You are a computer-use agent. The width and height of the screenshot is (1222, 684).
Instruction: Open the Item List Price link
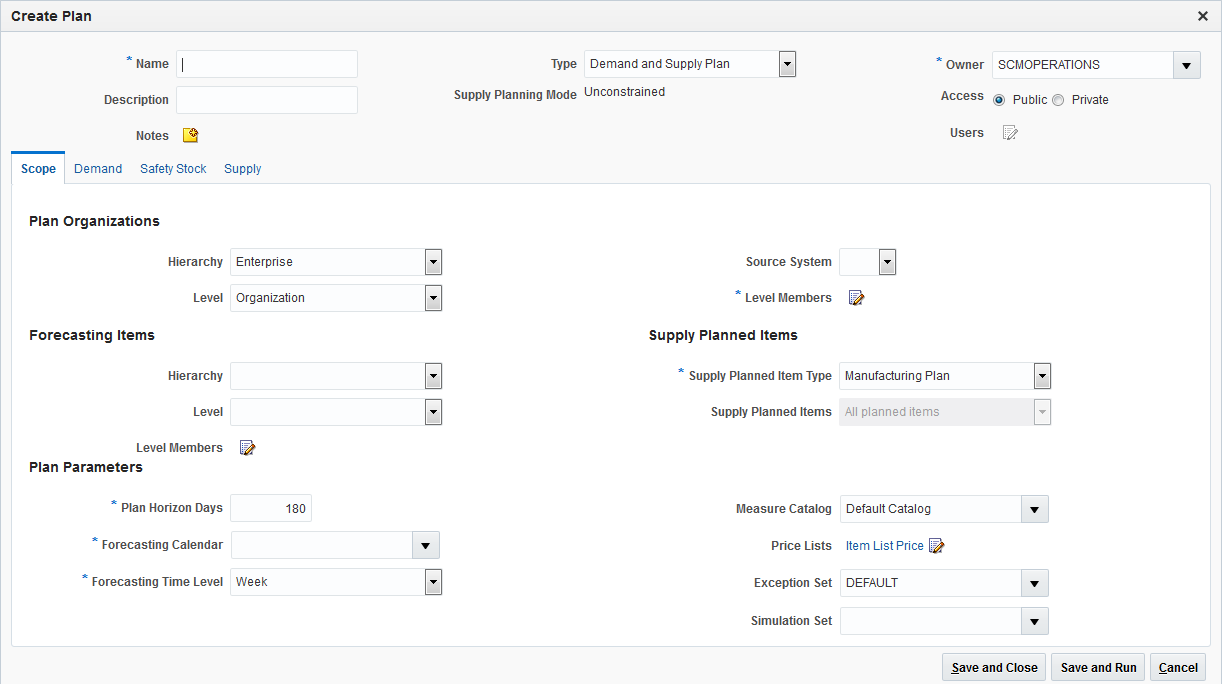tap(884, 546)
